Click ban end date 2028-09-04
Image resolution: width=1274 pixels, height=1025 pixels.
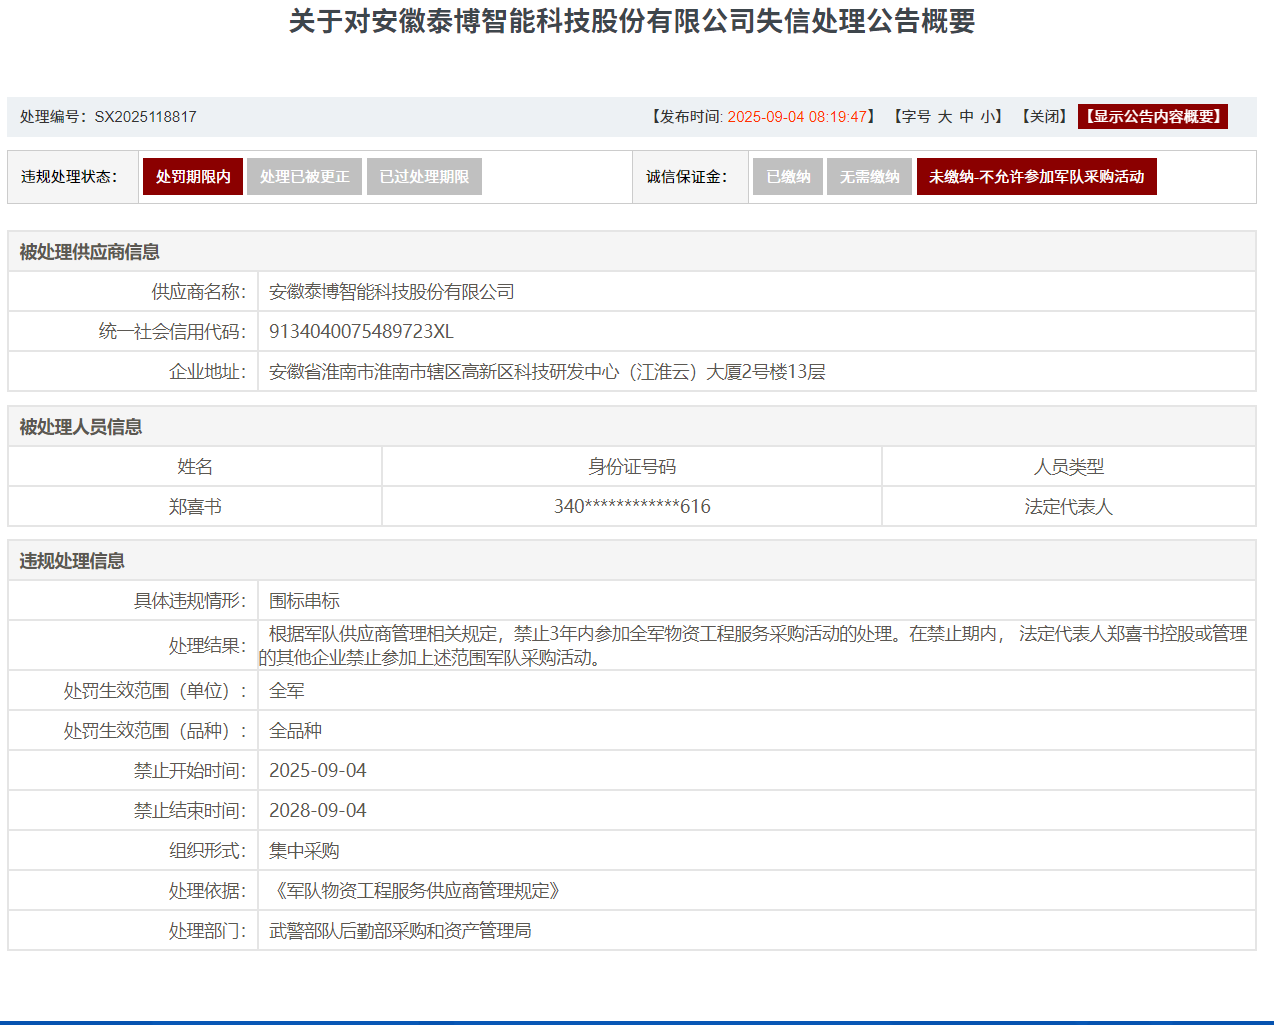point(318,811)
